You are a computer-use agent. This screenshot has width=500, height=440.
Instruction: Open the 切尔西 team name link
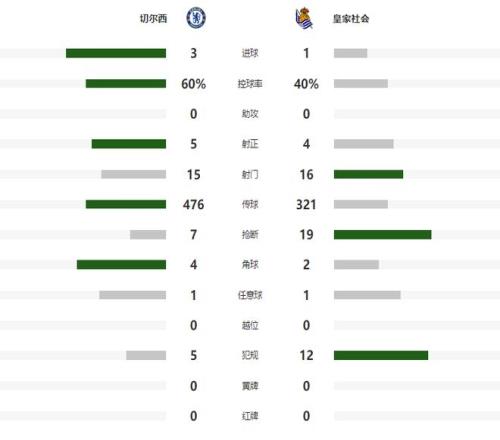click(153, 19)
